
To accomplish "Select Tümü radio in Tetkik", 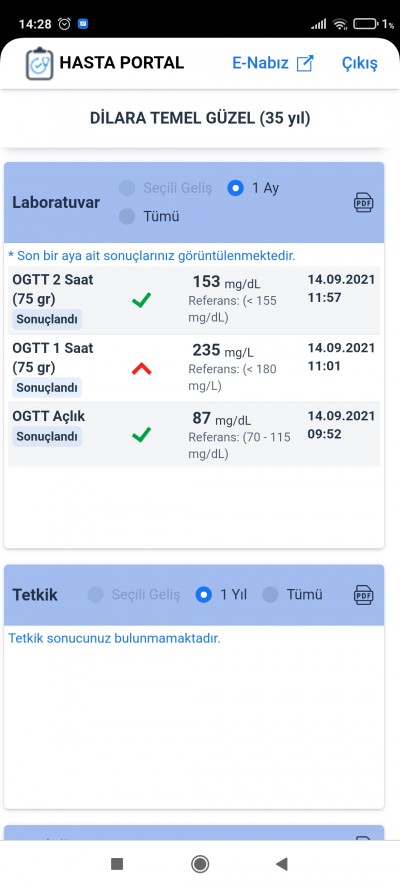I will (x=270, y=595).
